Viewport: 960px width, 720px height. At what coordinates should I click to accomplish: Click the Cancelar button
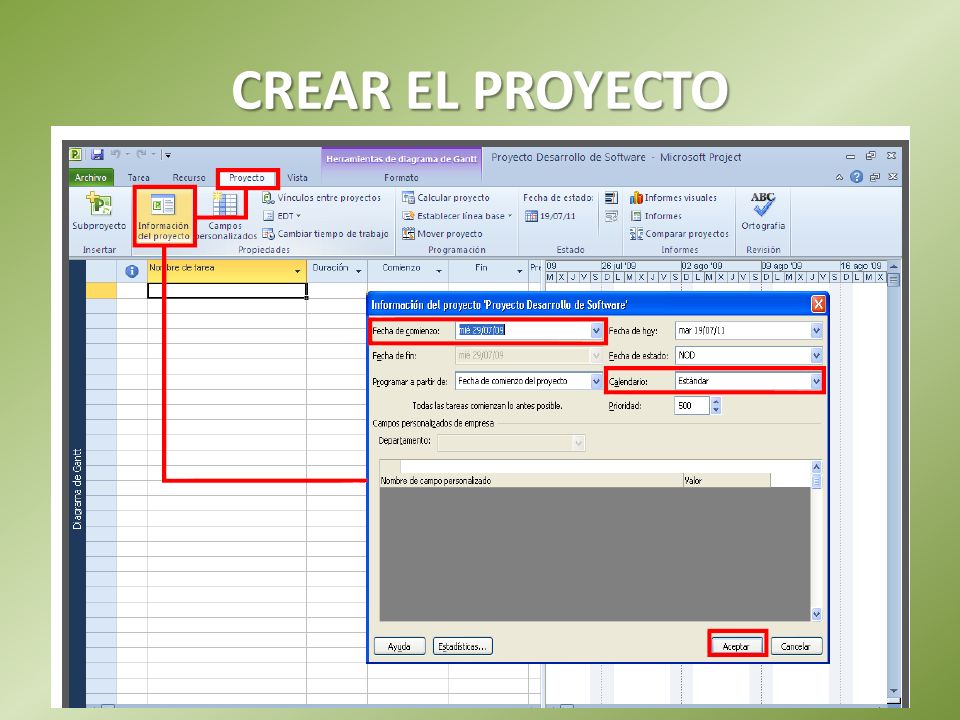coord(795,646)
